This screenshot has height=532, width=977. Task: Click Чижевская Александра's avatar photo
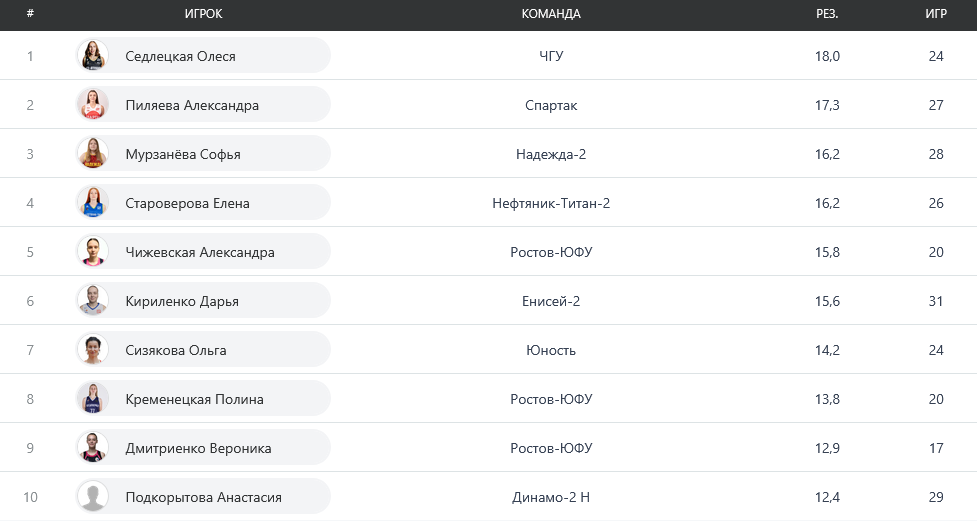(x=93, y=252)
